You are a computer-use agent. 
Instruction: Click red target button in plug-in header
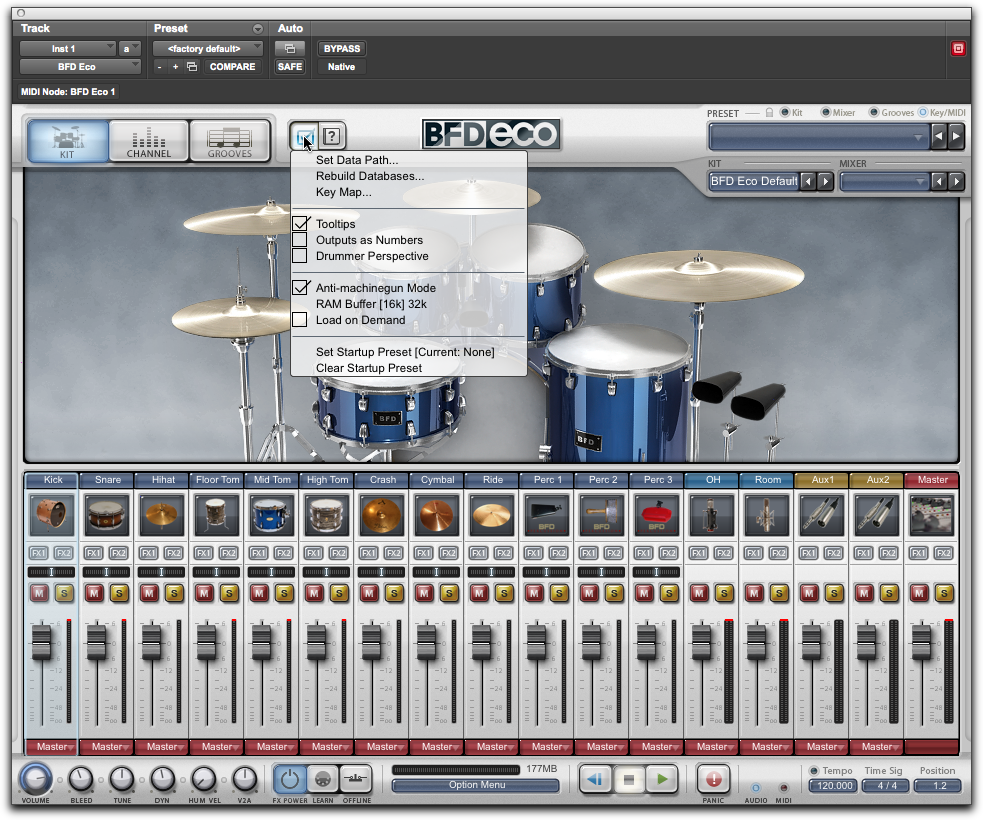pyautogui.click(x=958, y=49)
